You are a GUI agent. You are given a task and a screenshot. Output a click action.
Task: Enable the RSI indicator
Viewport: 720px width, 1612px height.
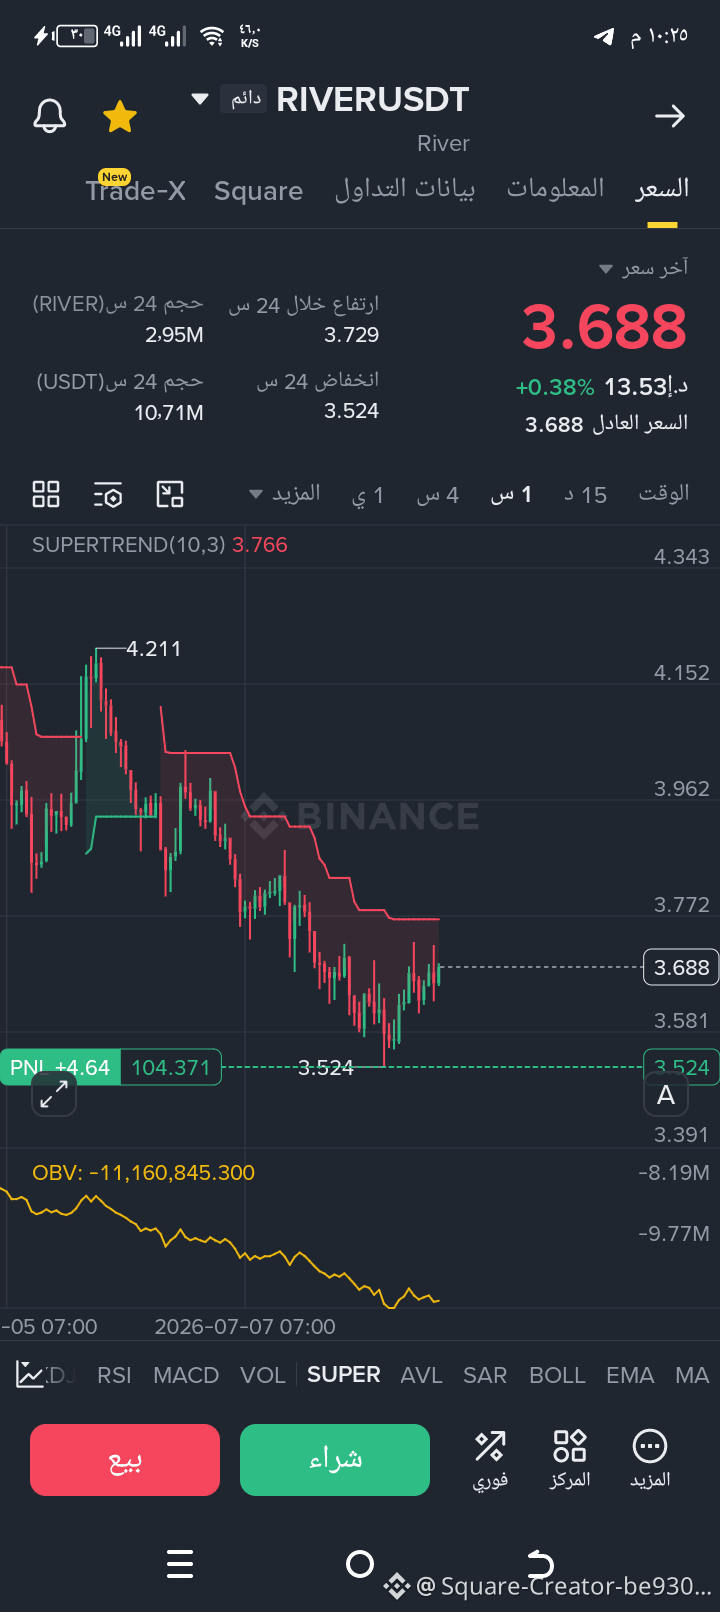(114, 1375)
